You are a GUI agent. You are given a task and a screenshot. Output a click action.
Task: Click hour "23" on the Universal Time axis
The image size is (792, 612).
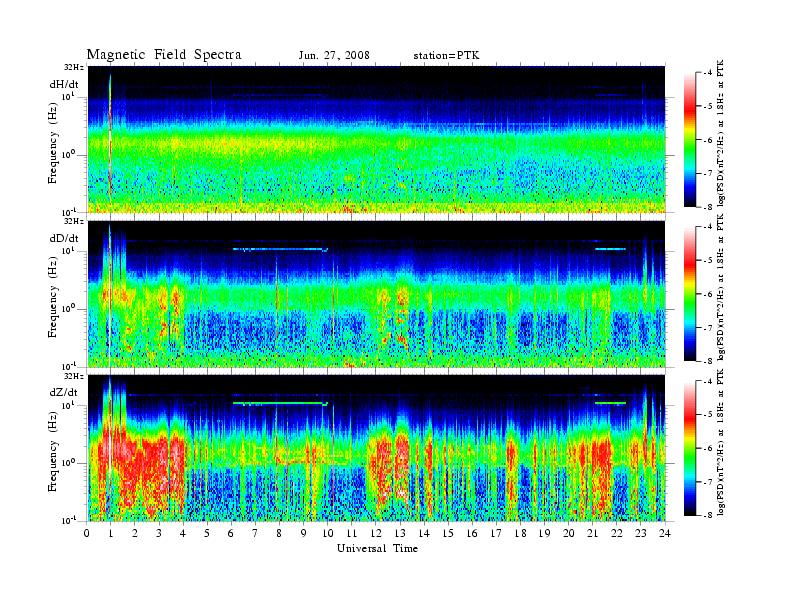pyautogui.click(x=640, y=534)
